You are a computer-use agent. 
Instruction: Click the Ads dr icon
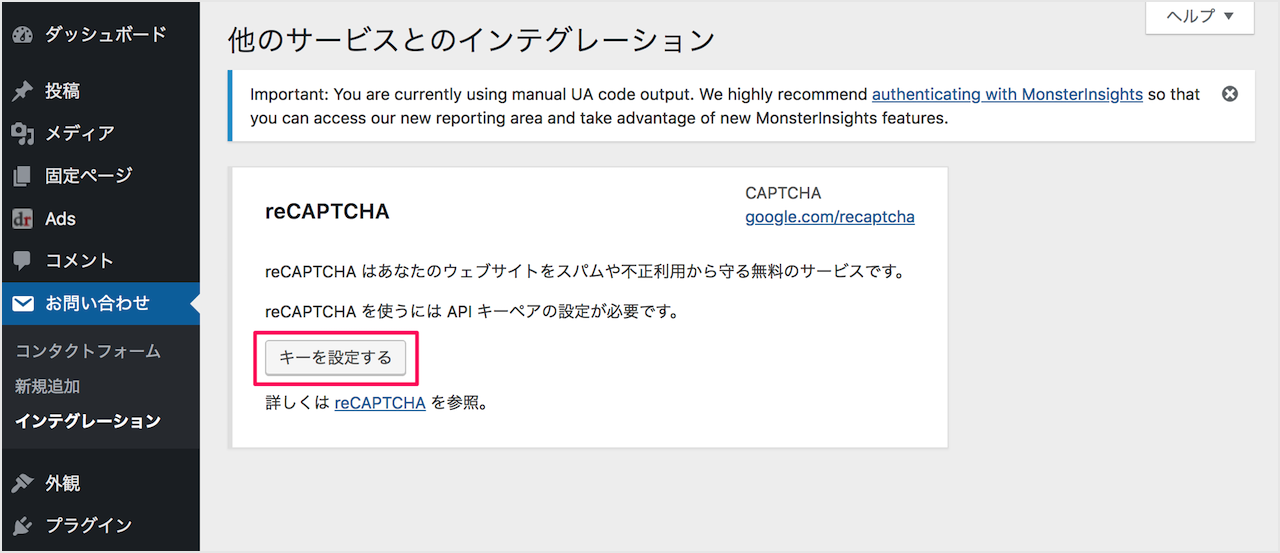tap(22, 218)
